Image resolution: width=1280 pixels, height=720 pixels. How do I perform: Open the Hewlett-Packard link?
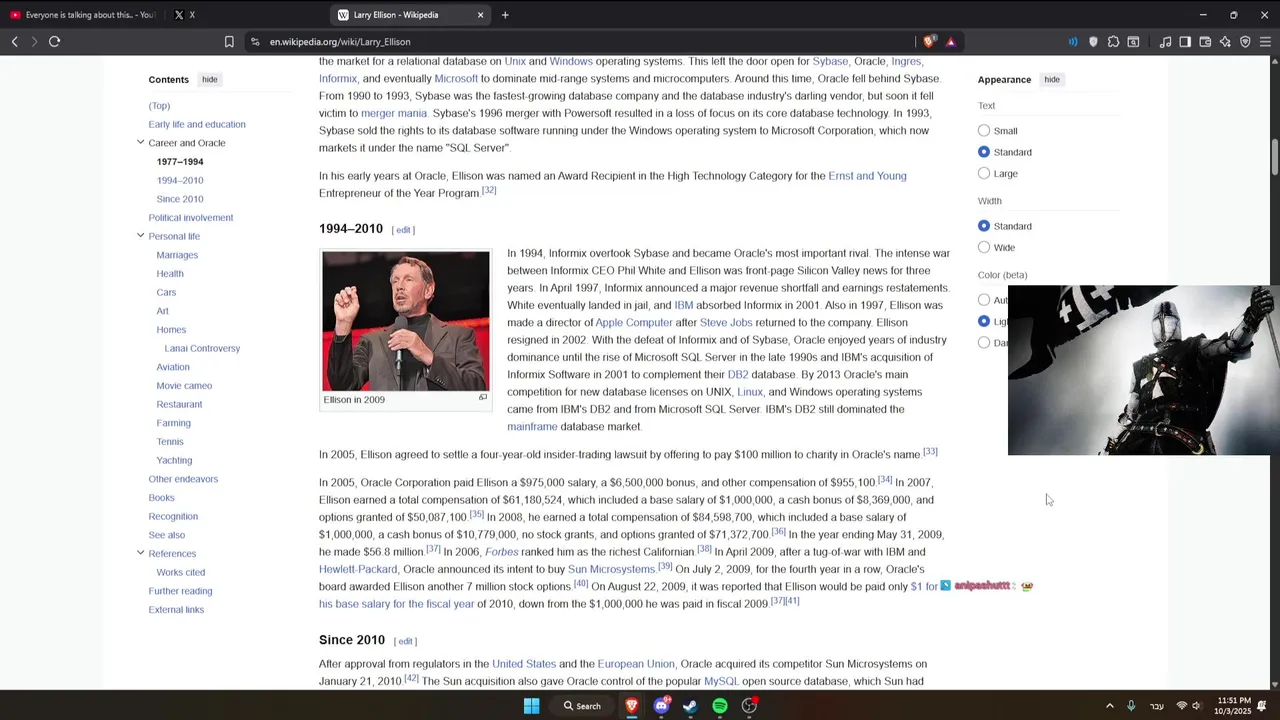[x=358, y=569]
